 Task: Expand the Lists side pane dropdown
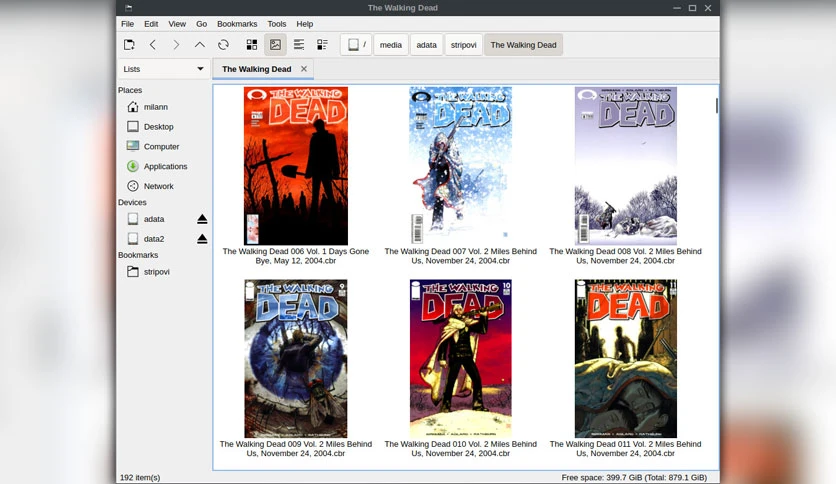(x=163, y=69)
